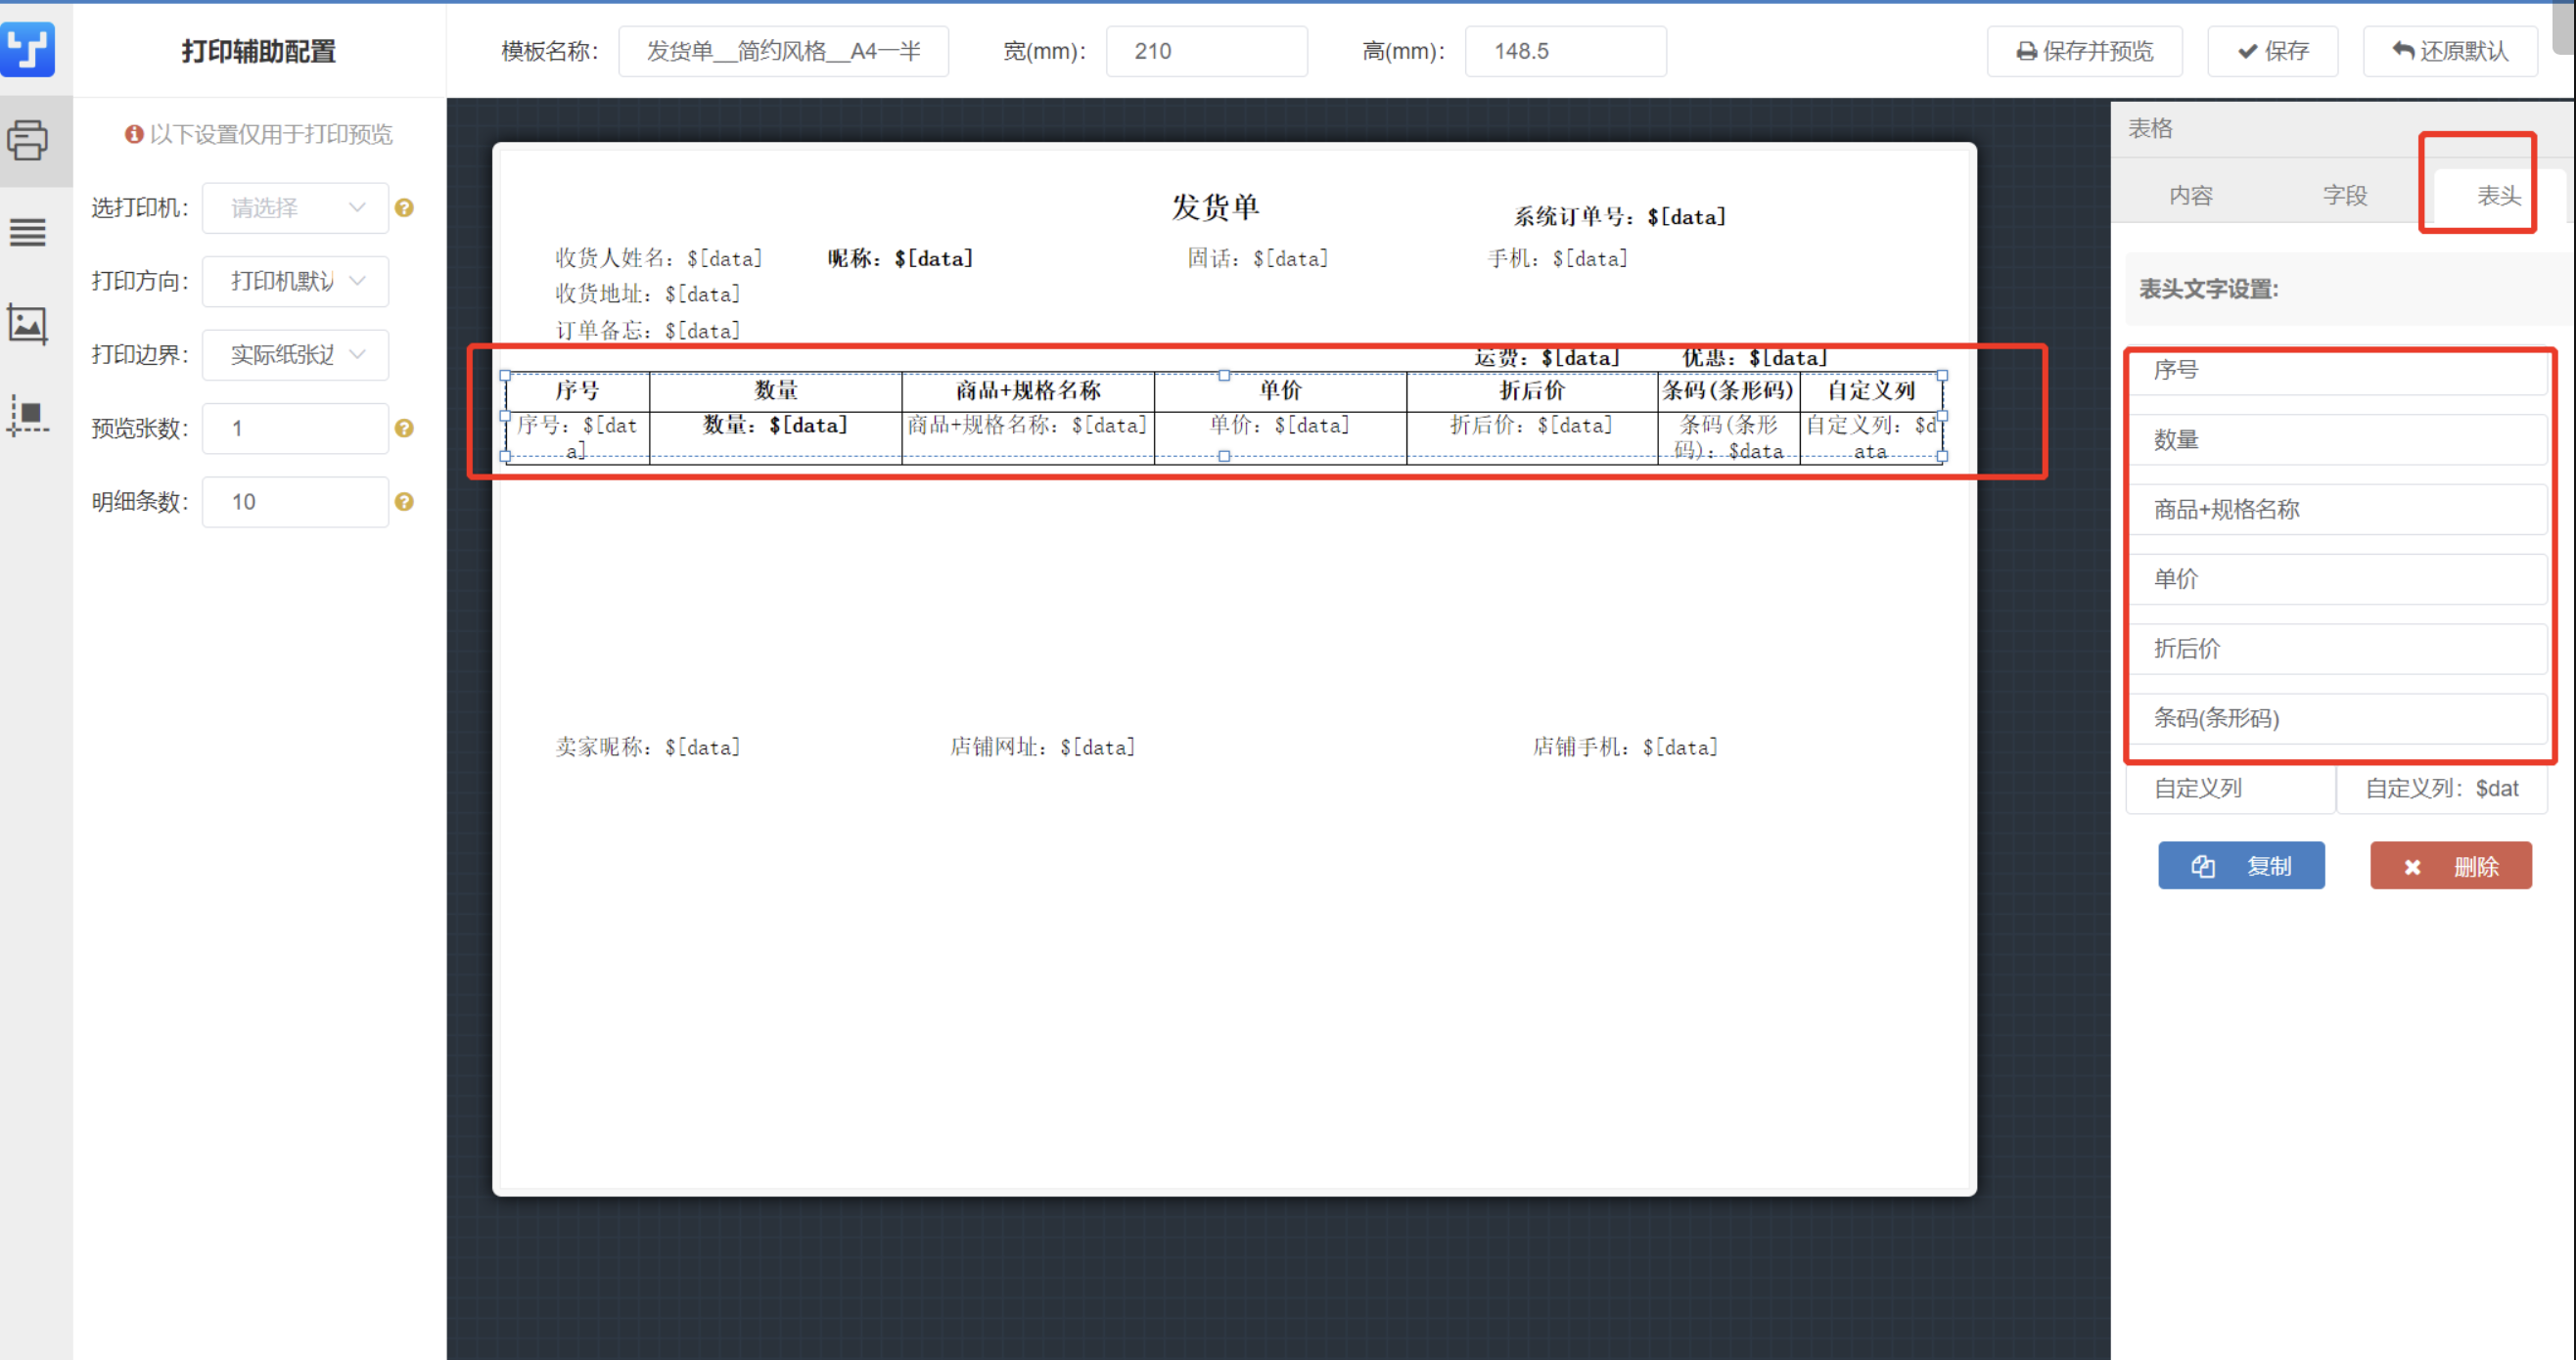
Task: Click 保存并预览 button
Action: pos(2084,51)
